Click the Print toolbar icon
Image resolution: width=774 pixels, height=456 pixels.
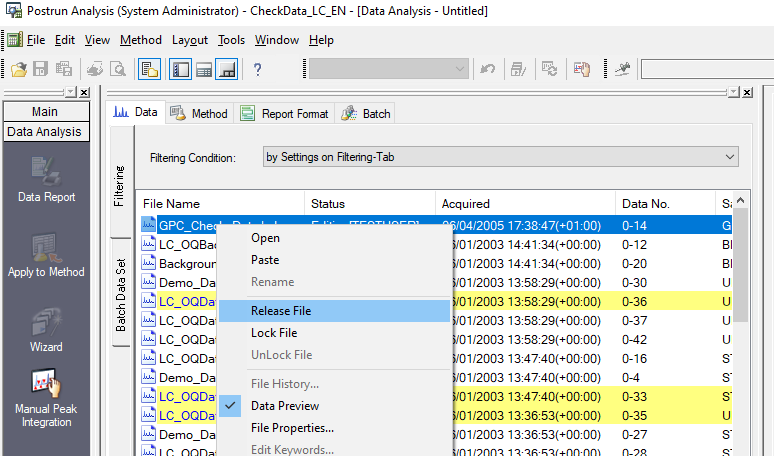(95, 69)
